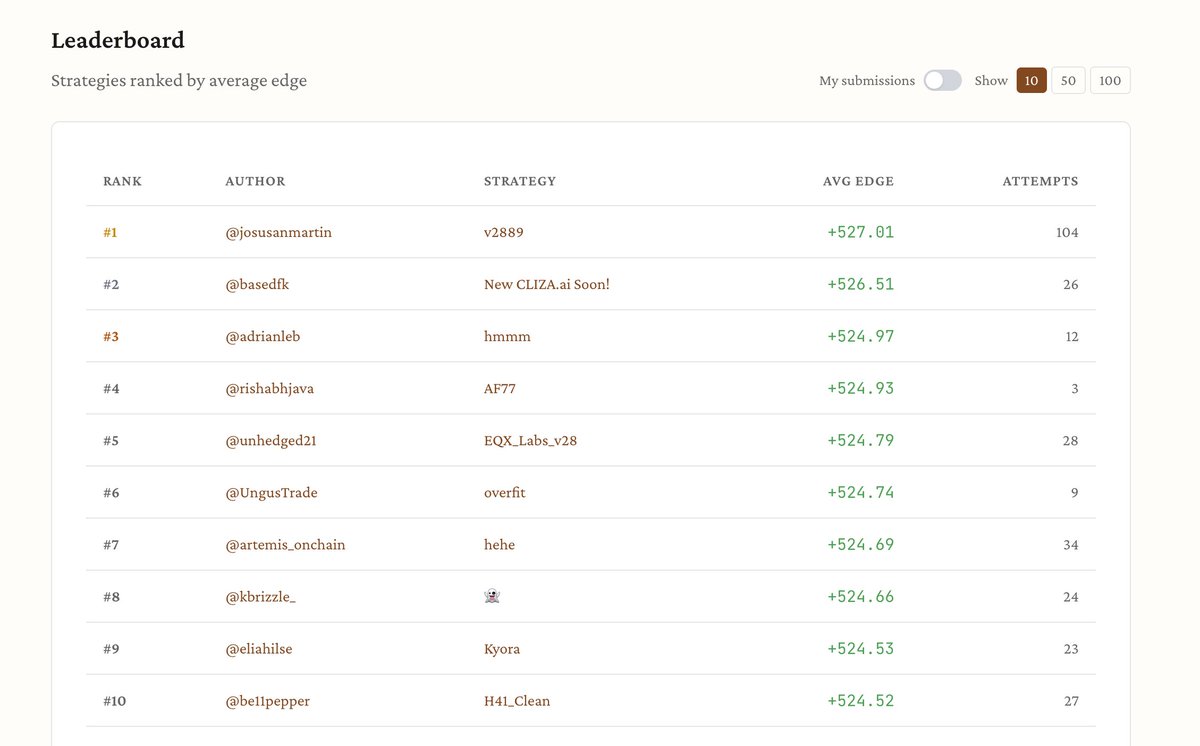This screenshot has height=746, width=1200.
Task: Click strategy overfit
Action: (505, 492)
